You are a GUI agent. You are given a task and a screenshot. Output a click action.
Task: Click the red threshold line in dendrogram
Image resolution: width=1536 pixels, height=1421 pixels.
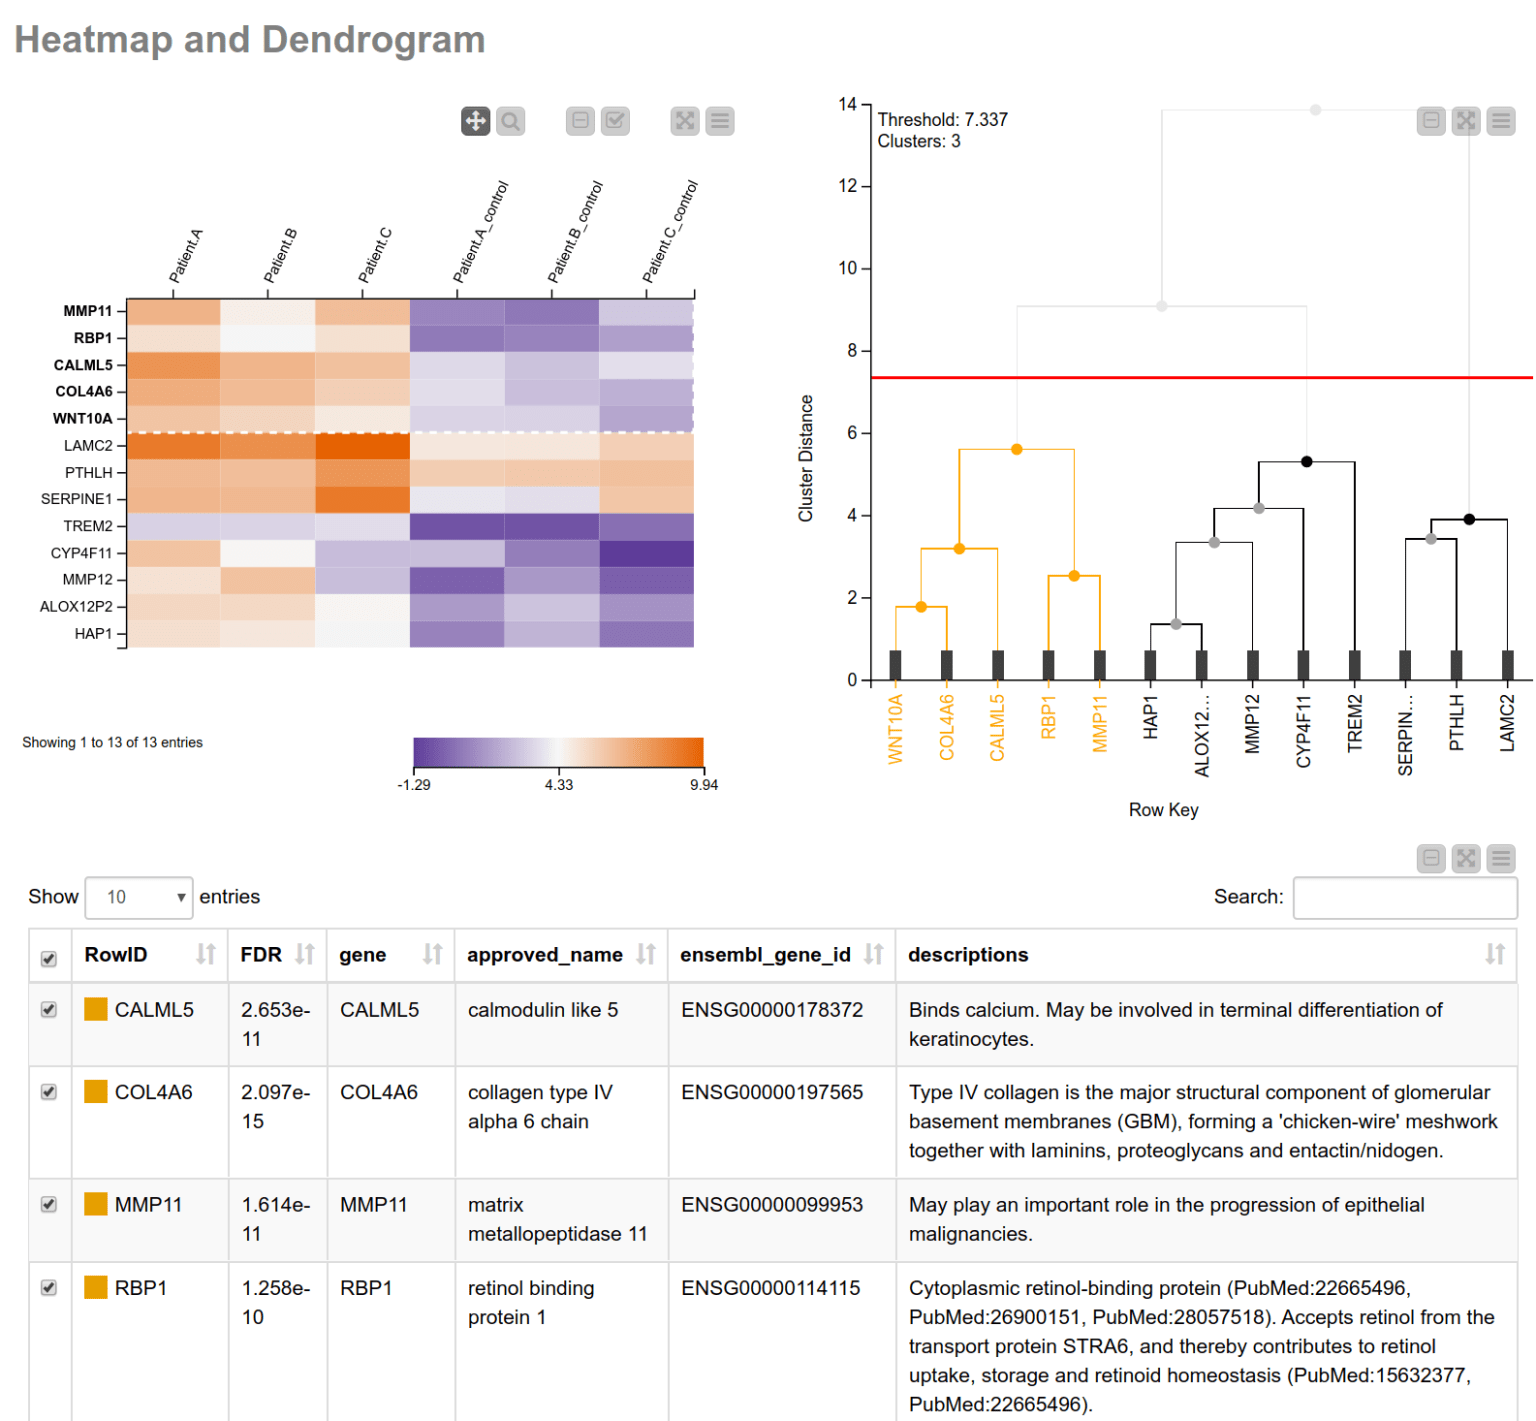coord(1201,378)
